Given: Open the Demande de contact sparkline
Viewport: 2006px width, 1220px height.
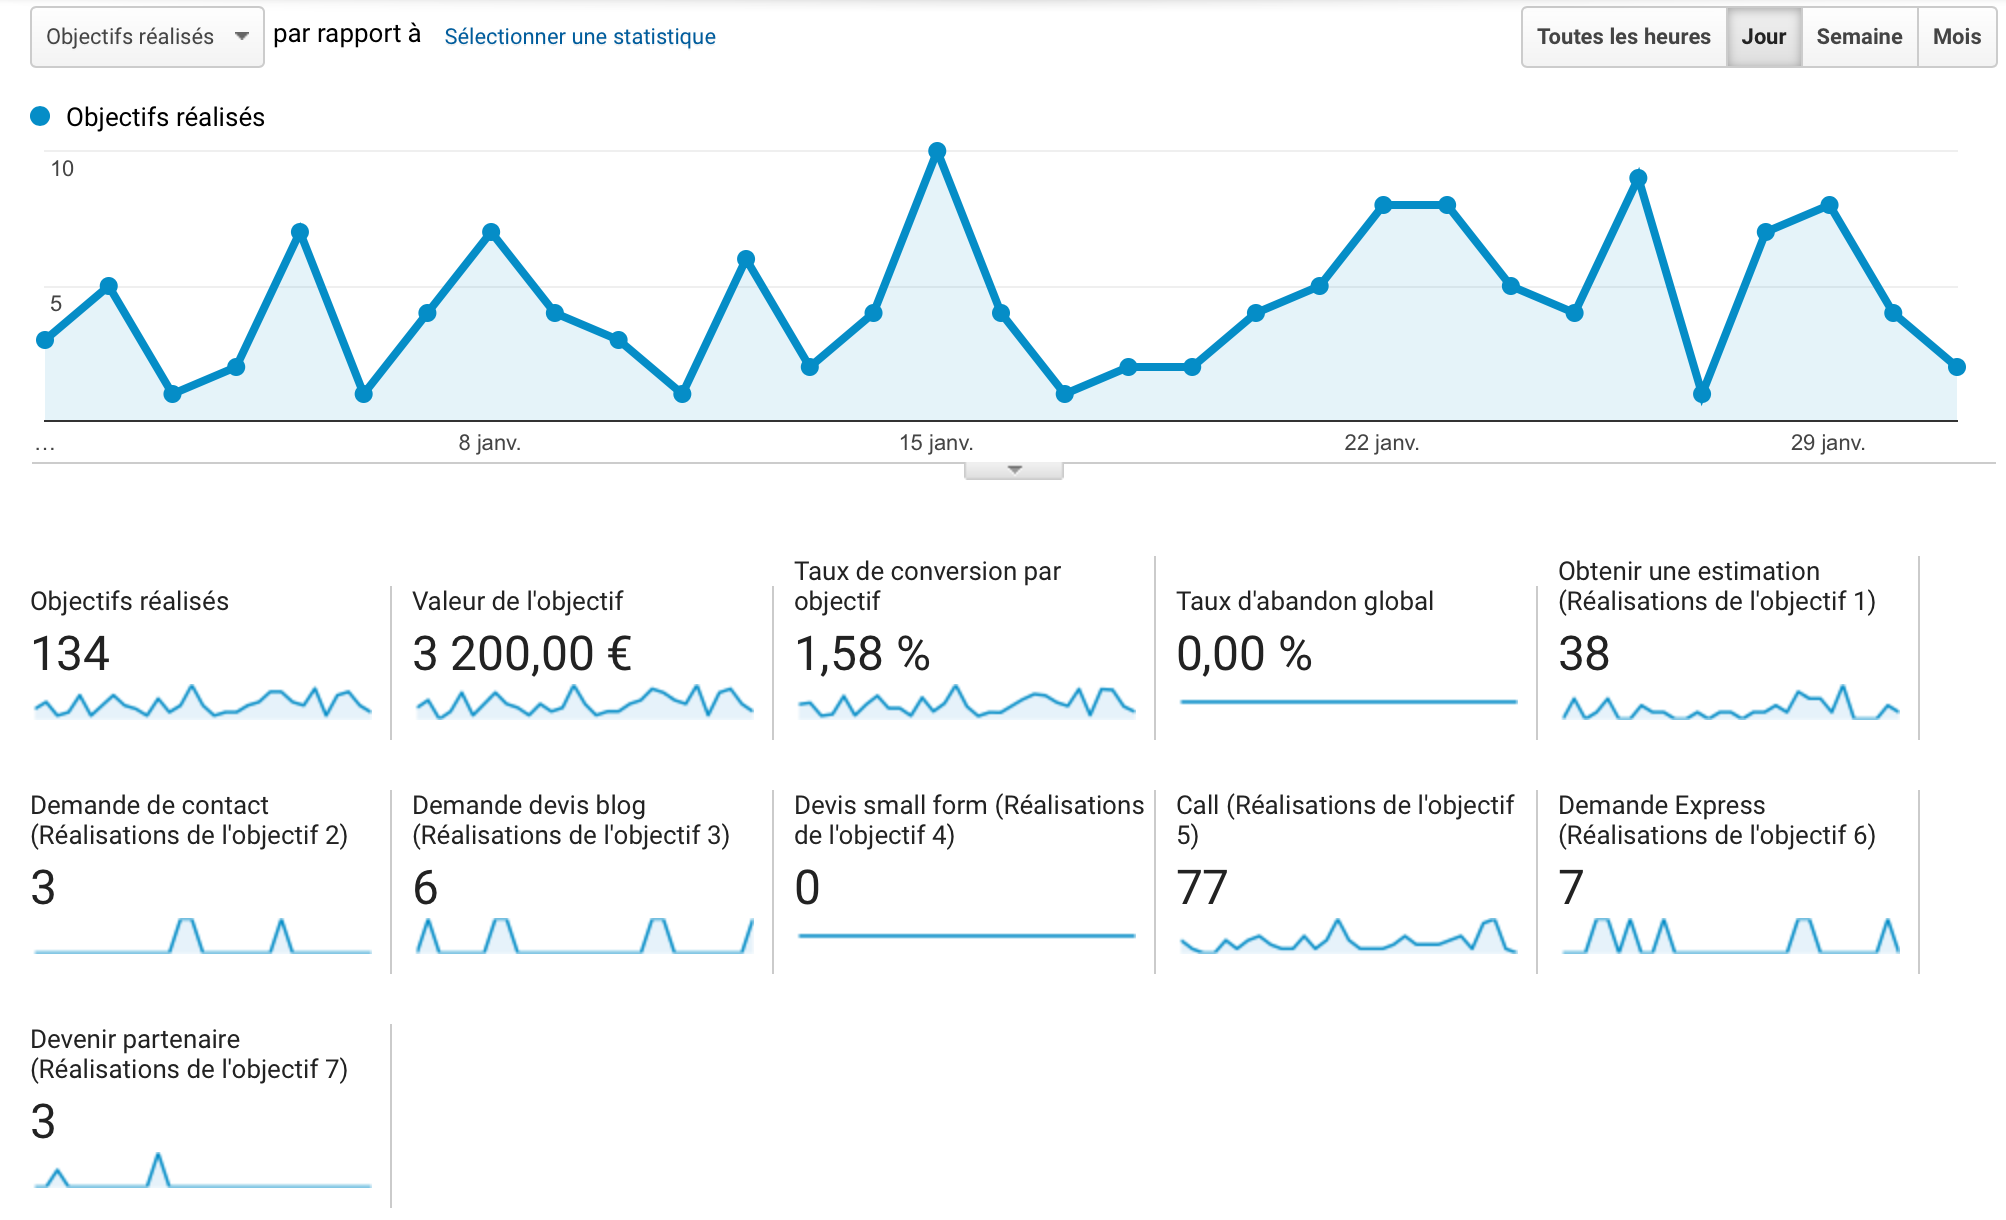Looking at the screenshot, I should pyautogui.click(x=203, y=936).
